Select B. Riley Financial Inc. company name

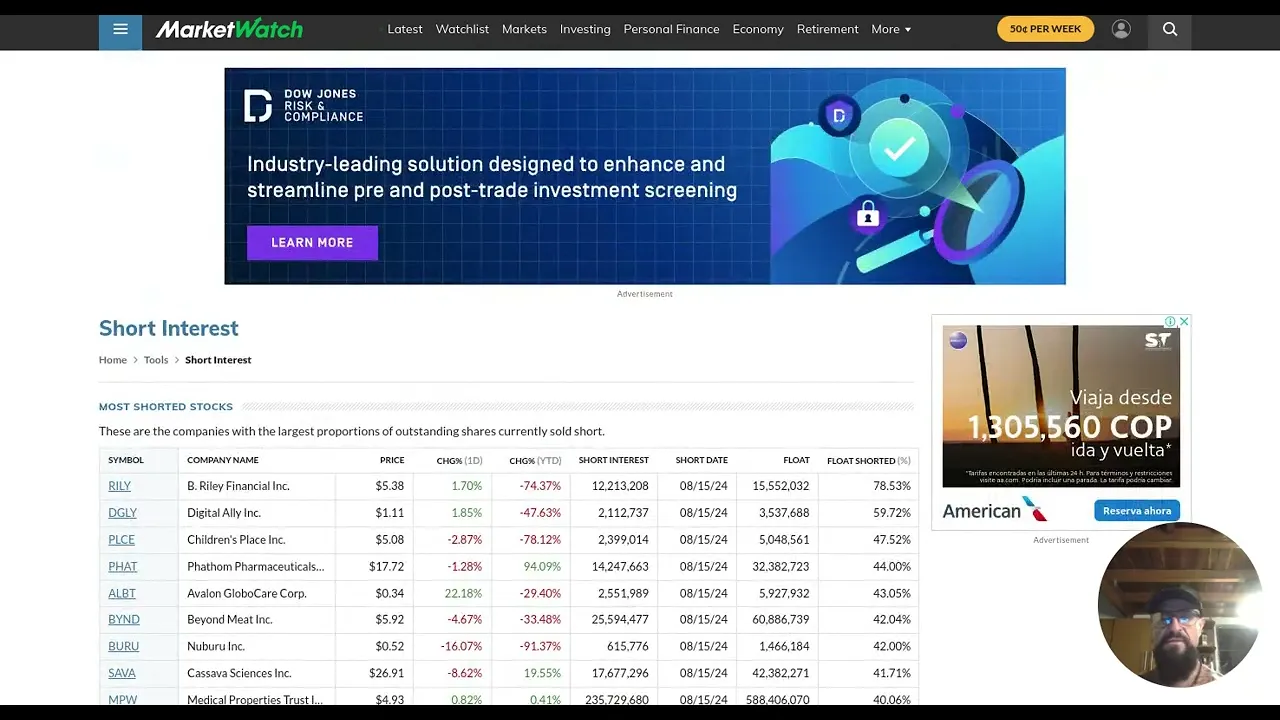coord(238,486)
